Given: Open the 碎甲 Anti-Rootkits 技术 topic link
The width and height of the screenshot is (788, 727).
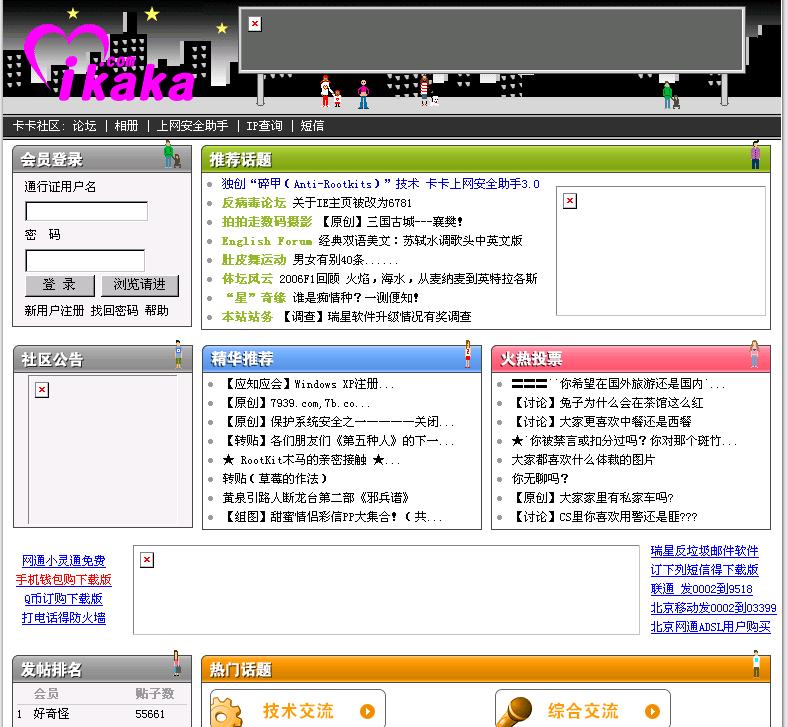Looking at the screenshot, I should click(380, 184).
